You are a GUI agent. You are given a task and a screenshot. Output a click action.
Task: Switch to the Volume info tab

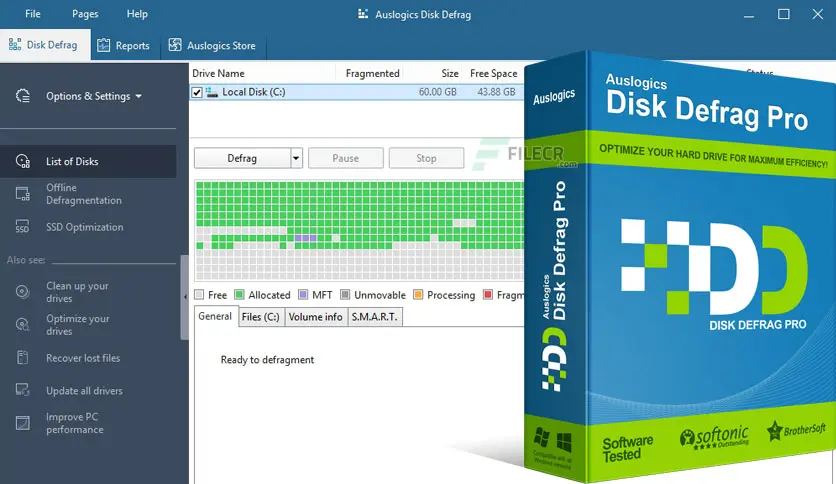coord(315,317)
